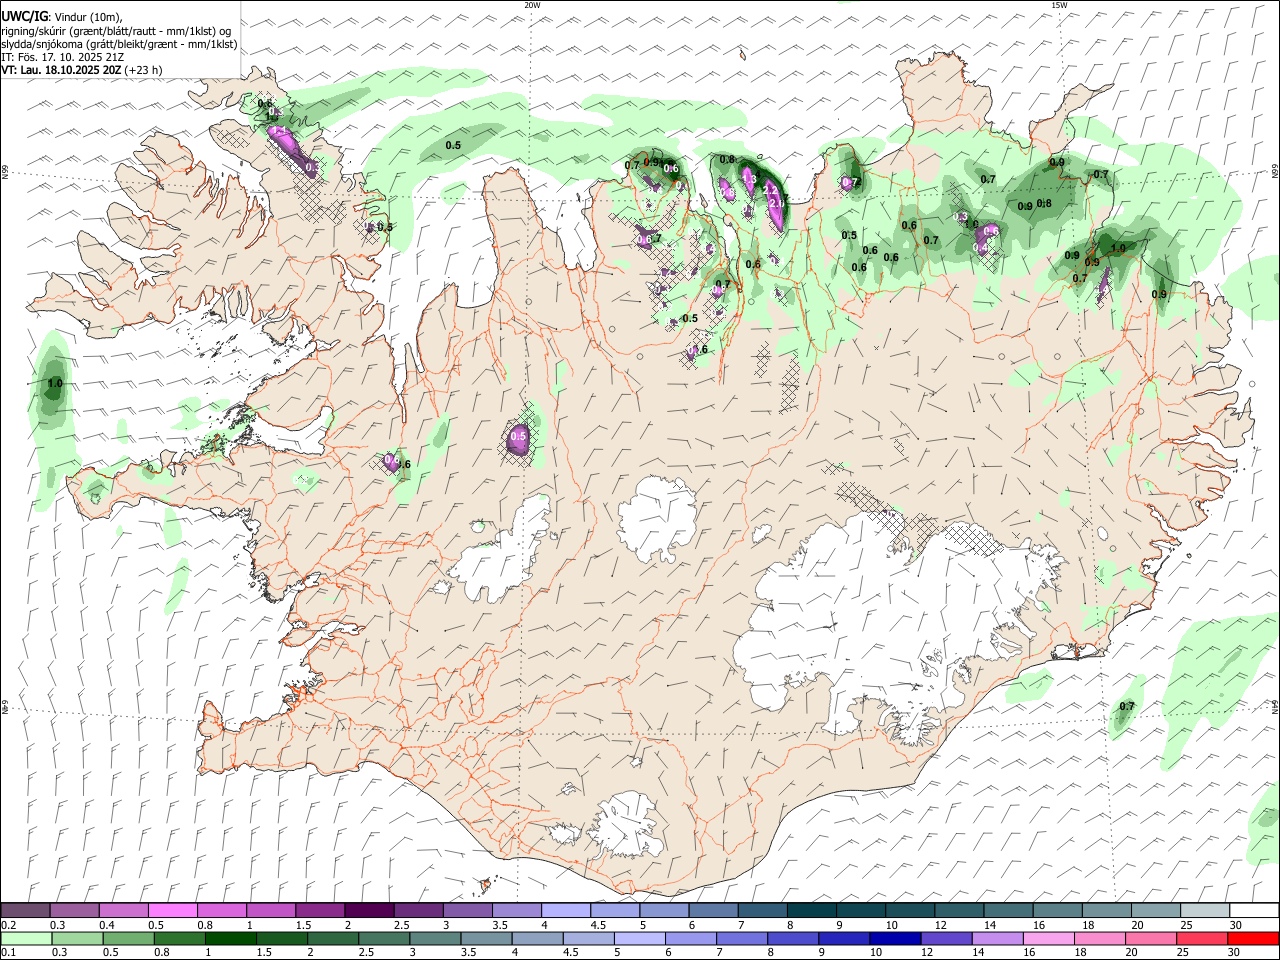Click the '0.2' label under the upper color bar
The height and width of the screenshot is (960, 1280).
[x=8, y=925]
